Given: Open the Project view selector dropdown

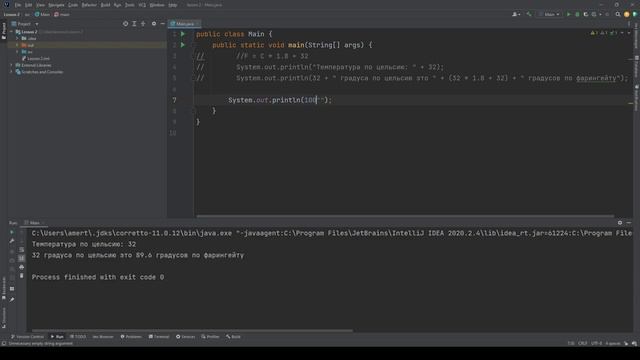Looking at the screenshot, I should (24, 24).
